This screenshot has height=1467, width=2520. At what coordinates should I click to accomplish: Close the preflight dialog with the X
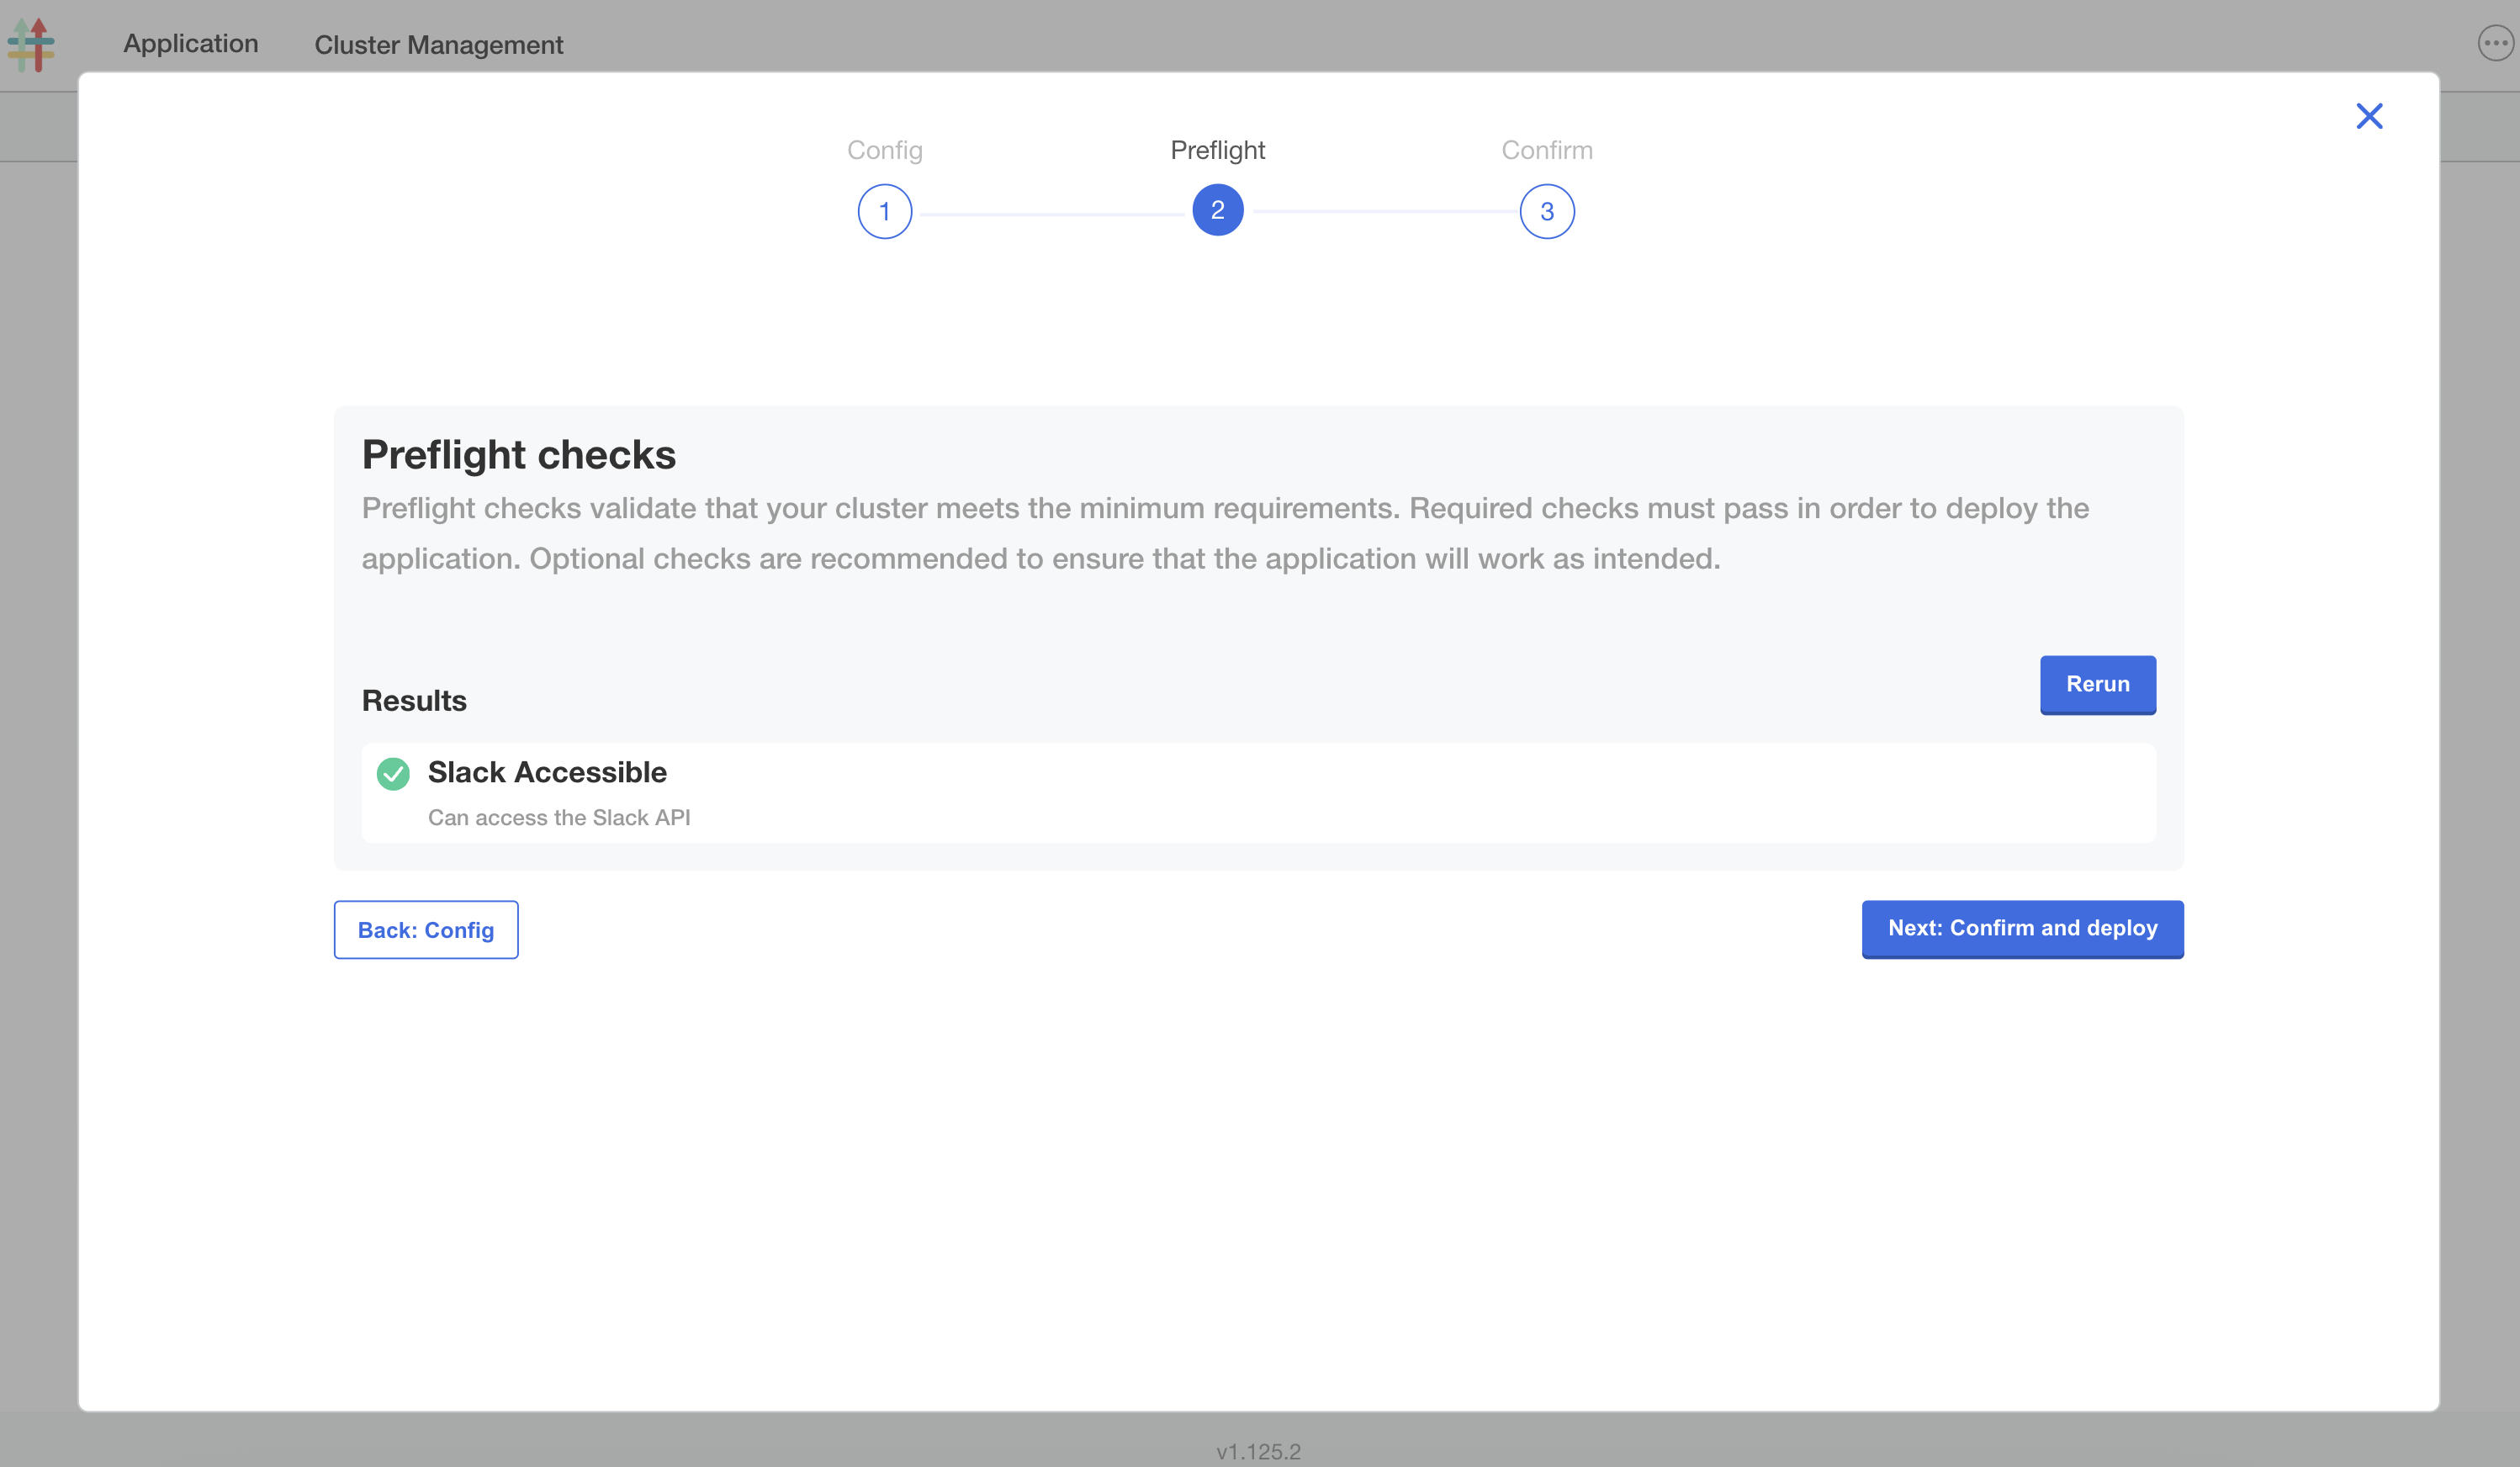click(x=2369, y=116)
